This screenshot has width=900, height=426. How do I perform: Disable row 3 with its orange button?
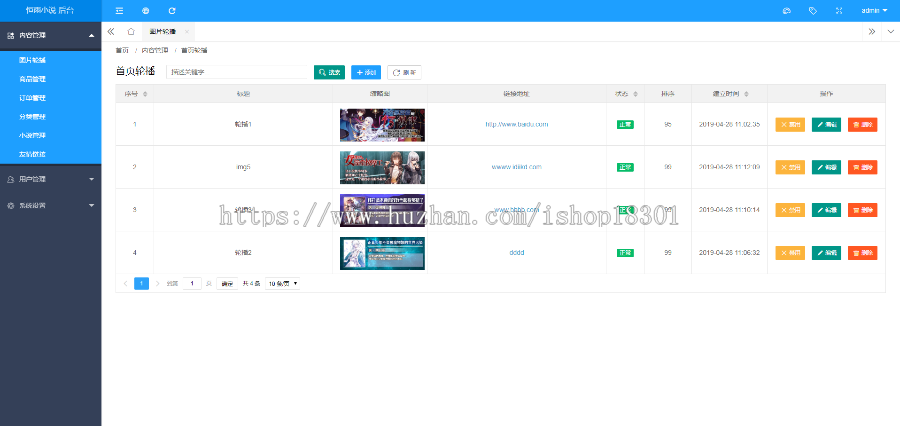pyautogui.click(x=790, y=210)
